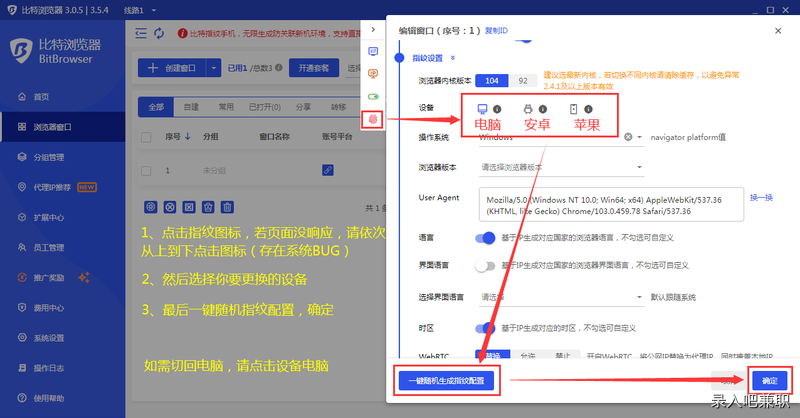Click the 使用帮助 question icon
The image size is (800, 418).
22,398
